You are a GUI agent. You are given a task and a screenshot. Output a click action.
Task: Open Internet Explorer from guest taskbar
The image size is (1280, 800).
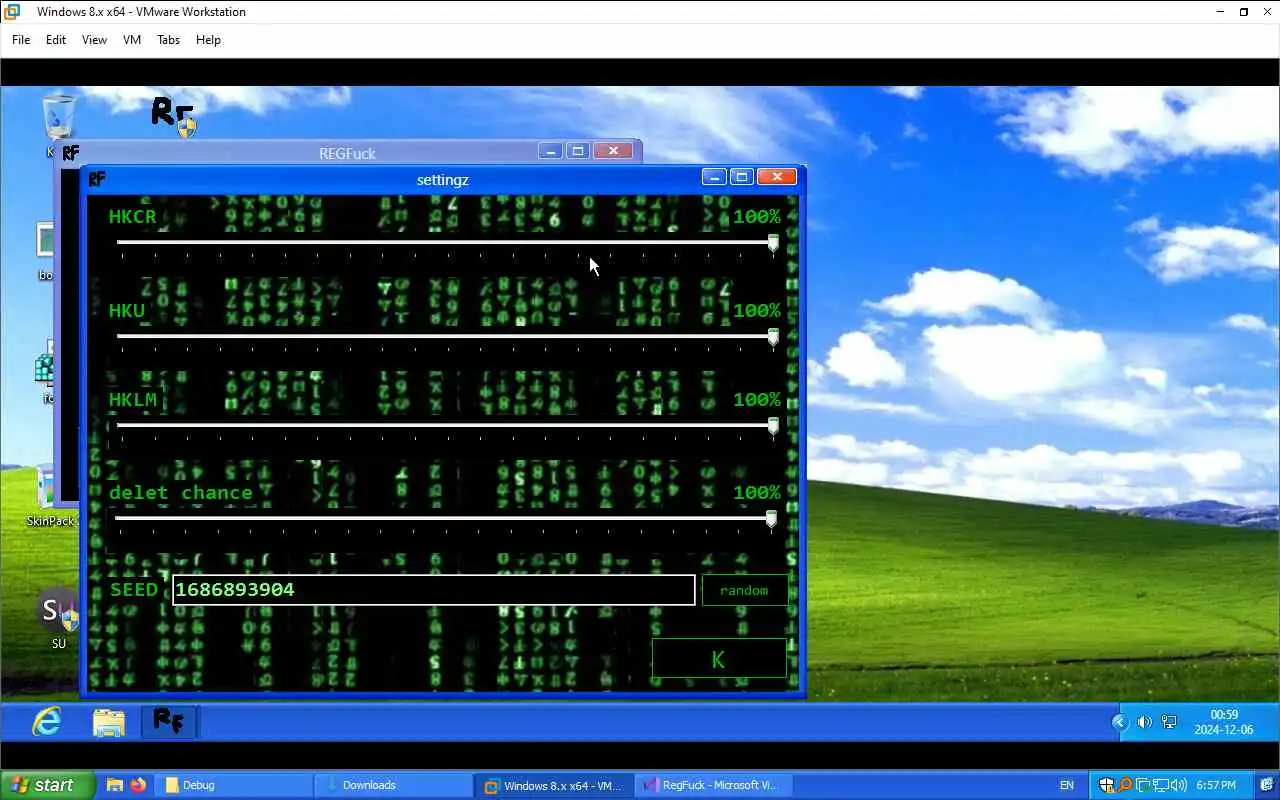(47, 721)
